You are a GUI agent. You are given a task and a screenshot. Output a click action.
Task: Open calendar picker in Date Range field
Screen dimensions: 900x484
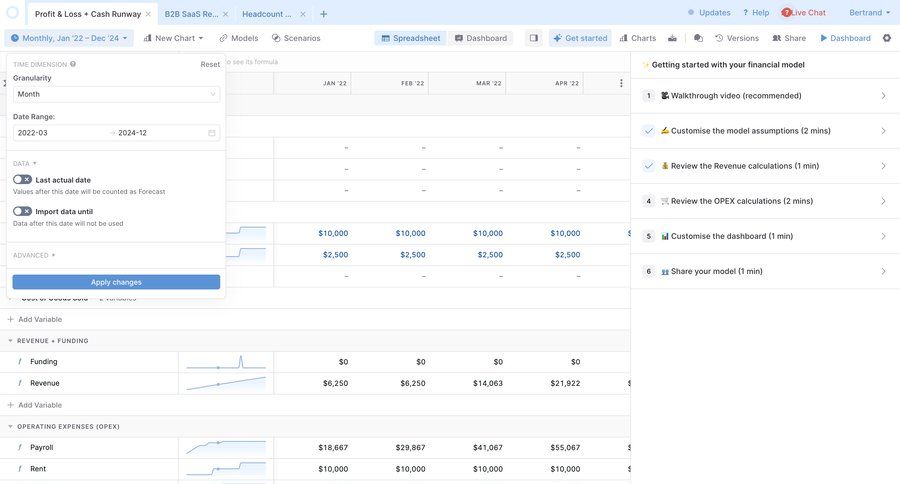point(211,133)
